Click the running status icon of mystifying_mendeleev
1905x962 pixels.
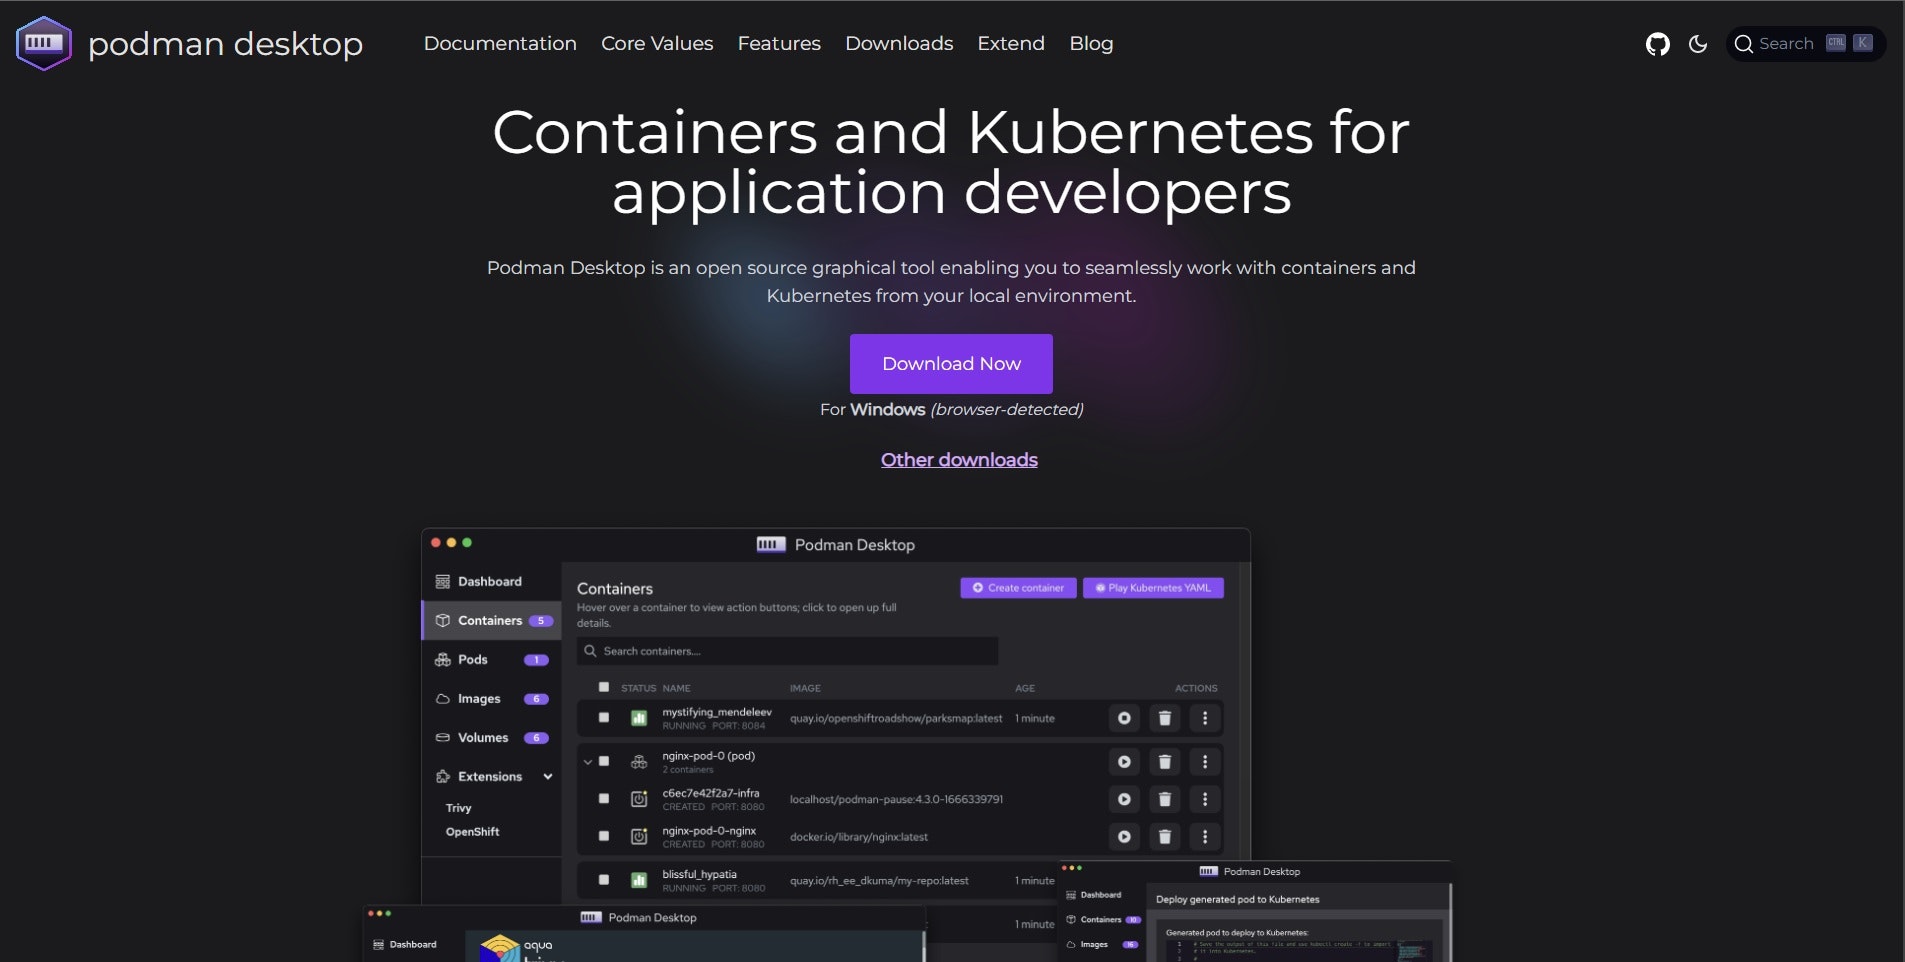[x=639, y=718]
